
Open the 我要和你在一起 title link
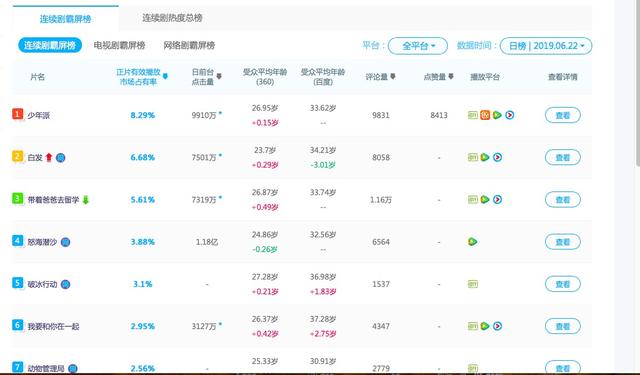(x=53, y=326)
